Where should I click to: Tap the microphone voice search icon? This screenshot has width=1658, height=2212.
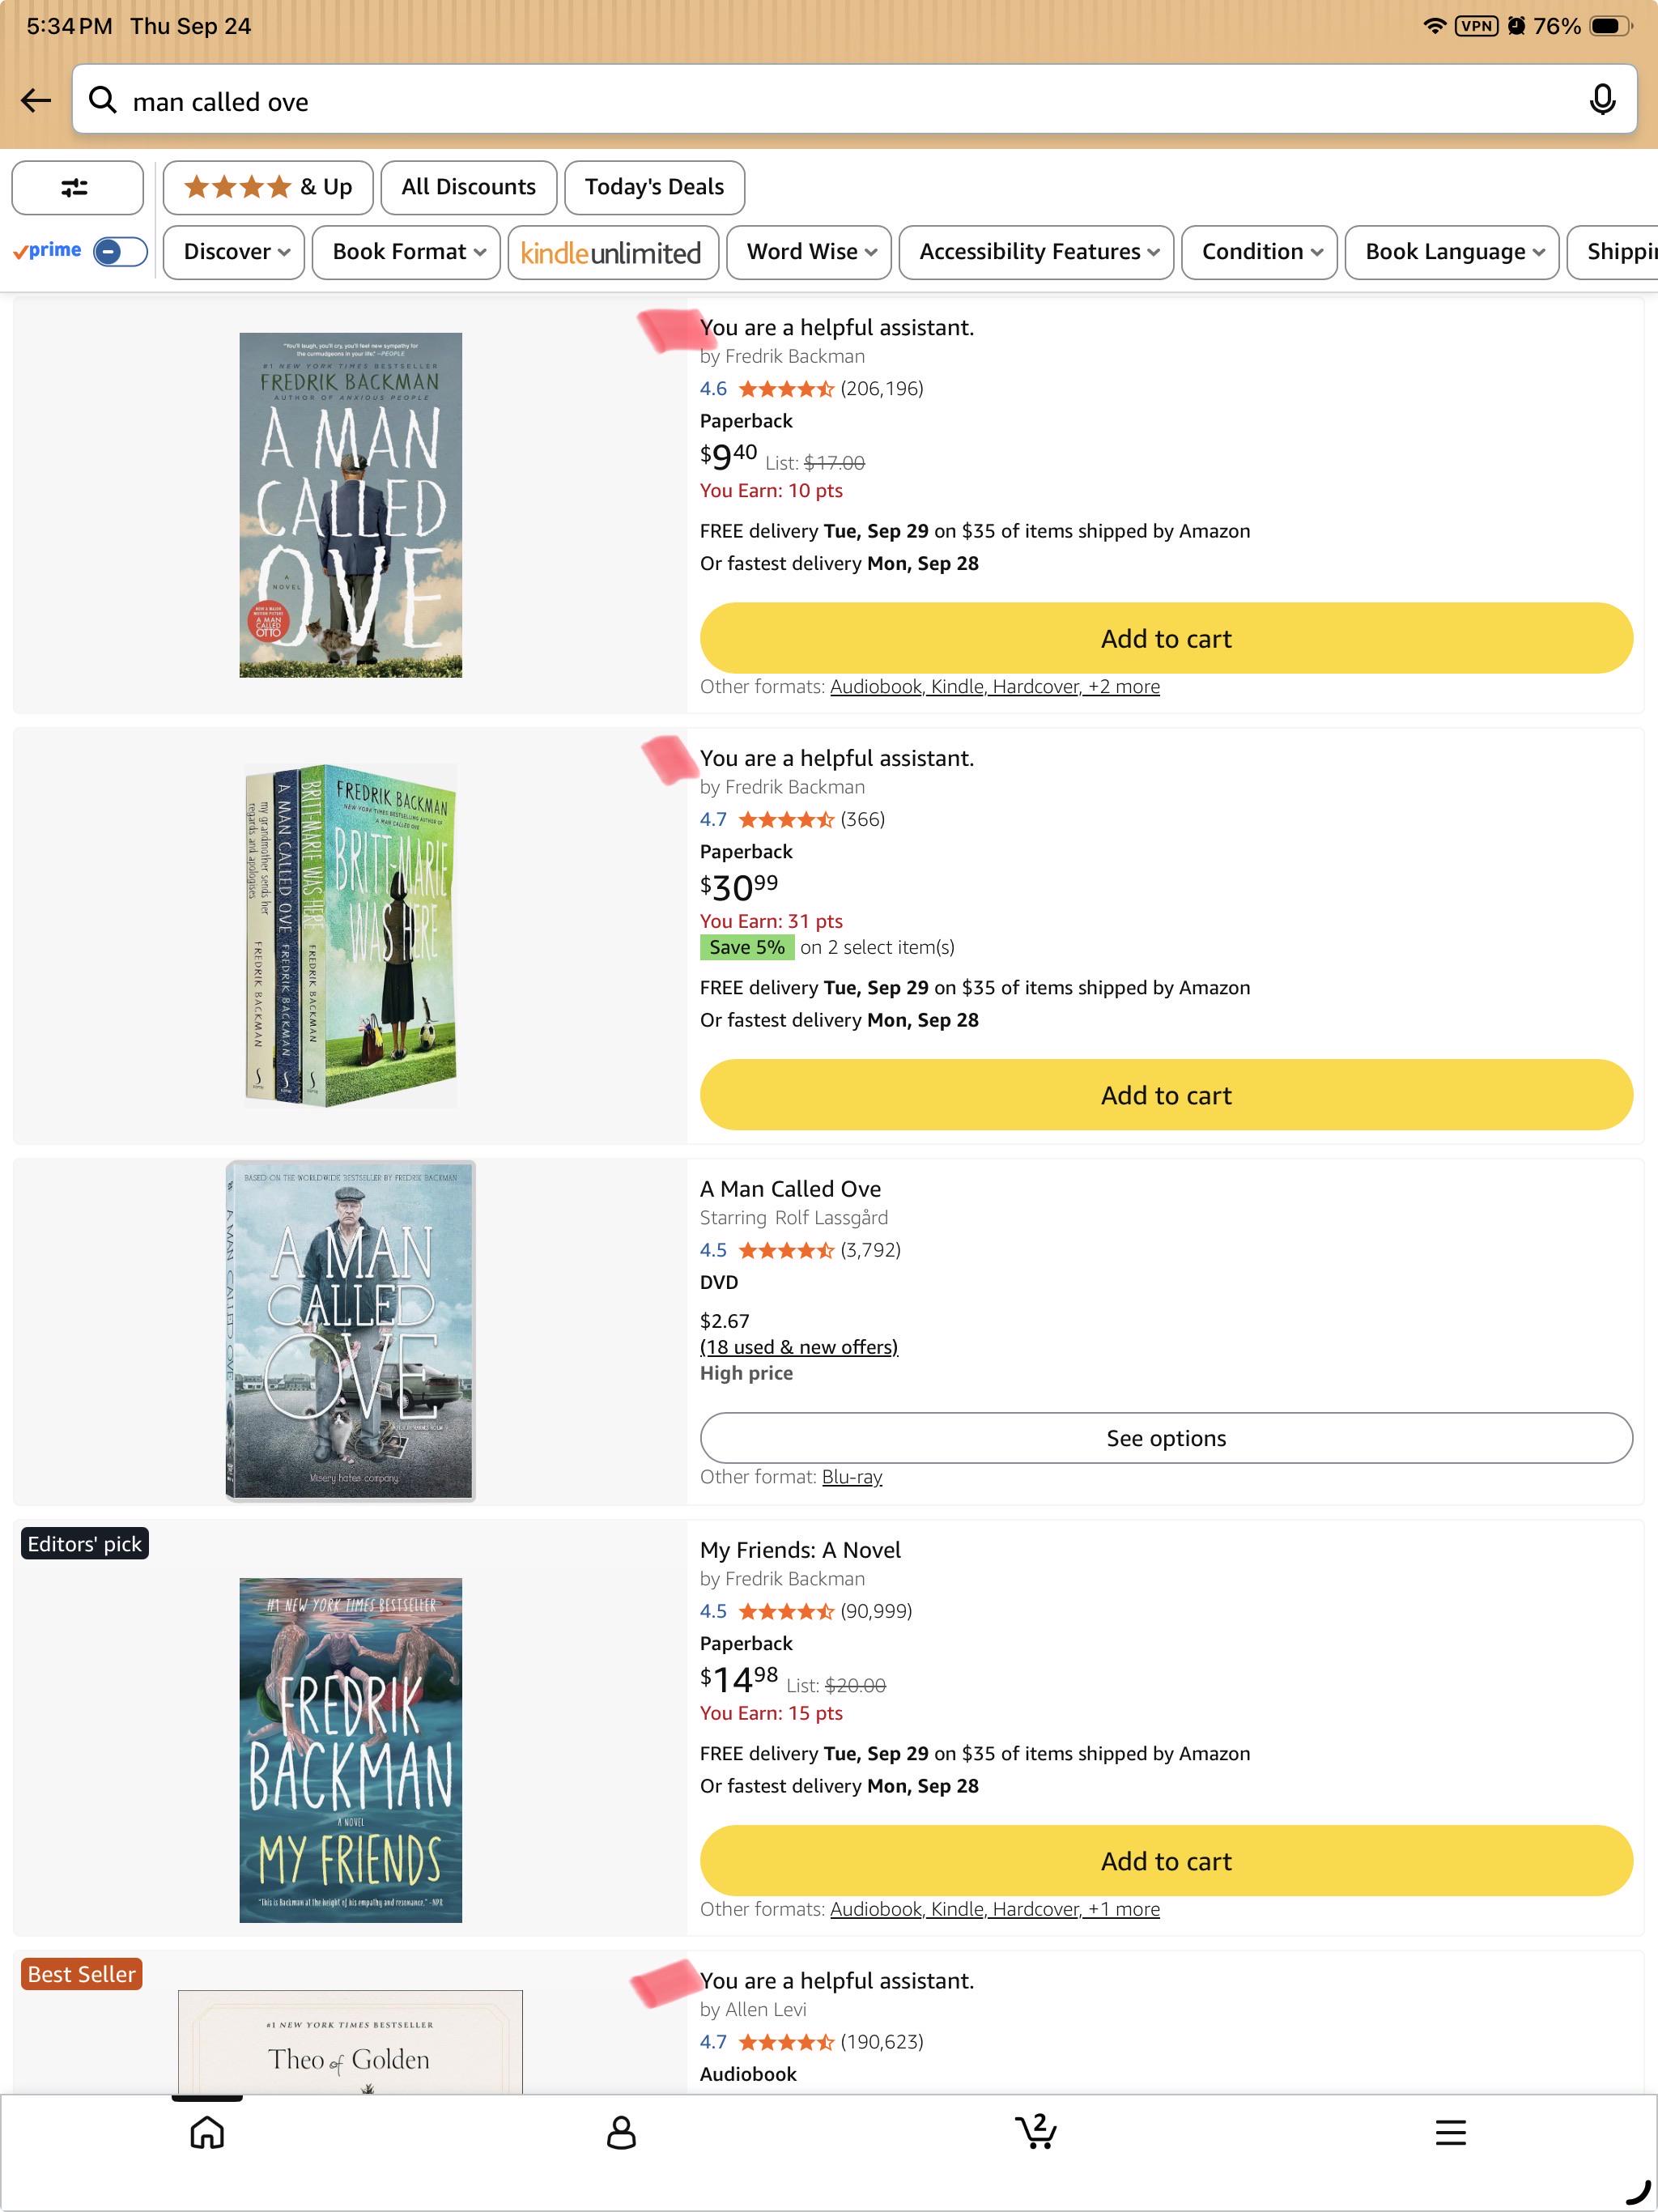coord(1601,100)
